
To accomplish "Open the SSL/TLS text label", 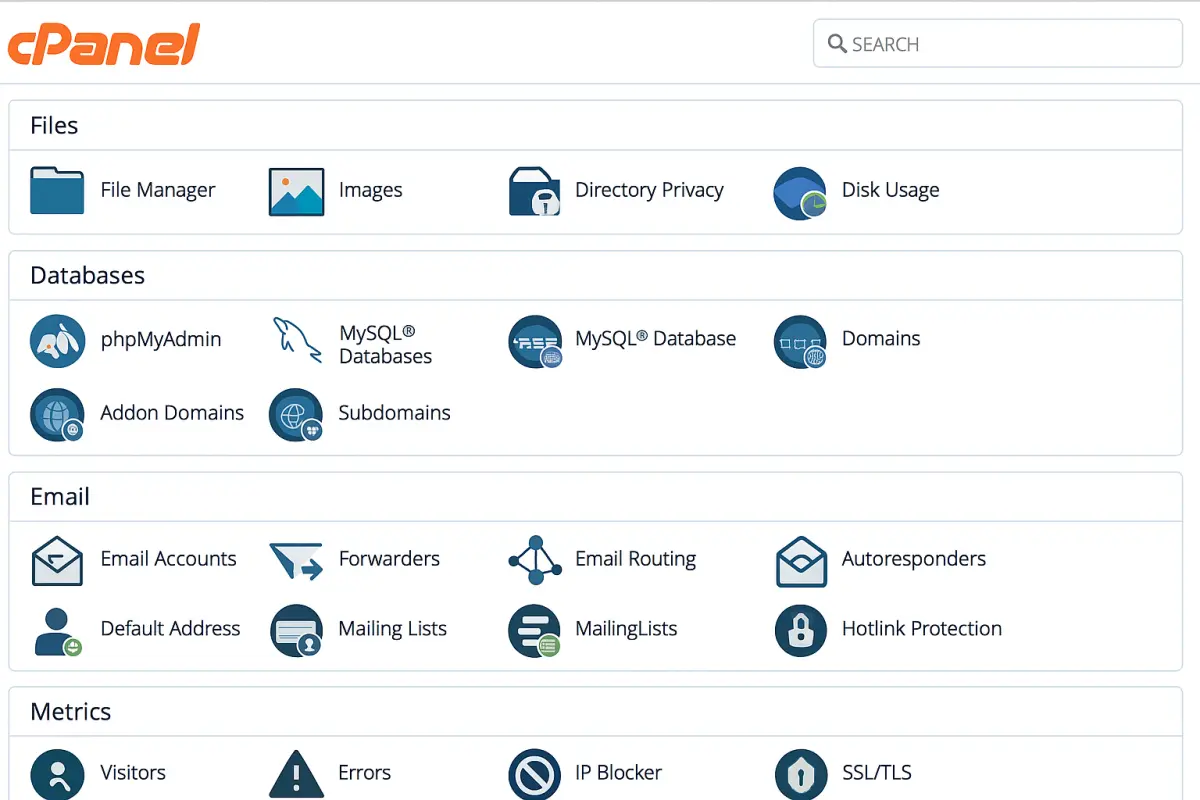I will coord(877,773).
